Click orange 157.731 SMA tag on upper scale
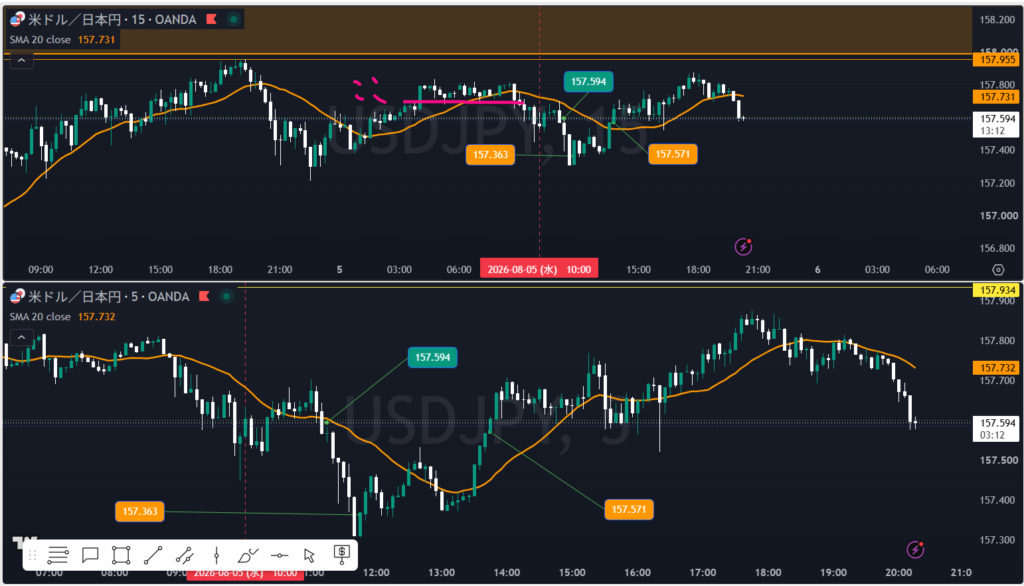The width and height of the screenshot is (1024, 586). tap(997, 97)
